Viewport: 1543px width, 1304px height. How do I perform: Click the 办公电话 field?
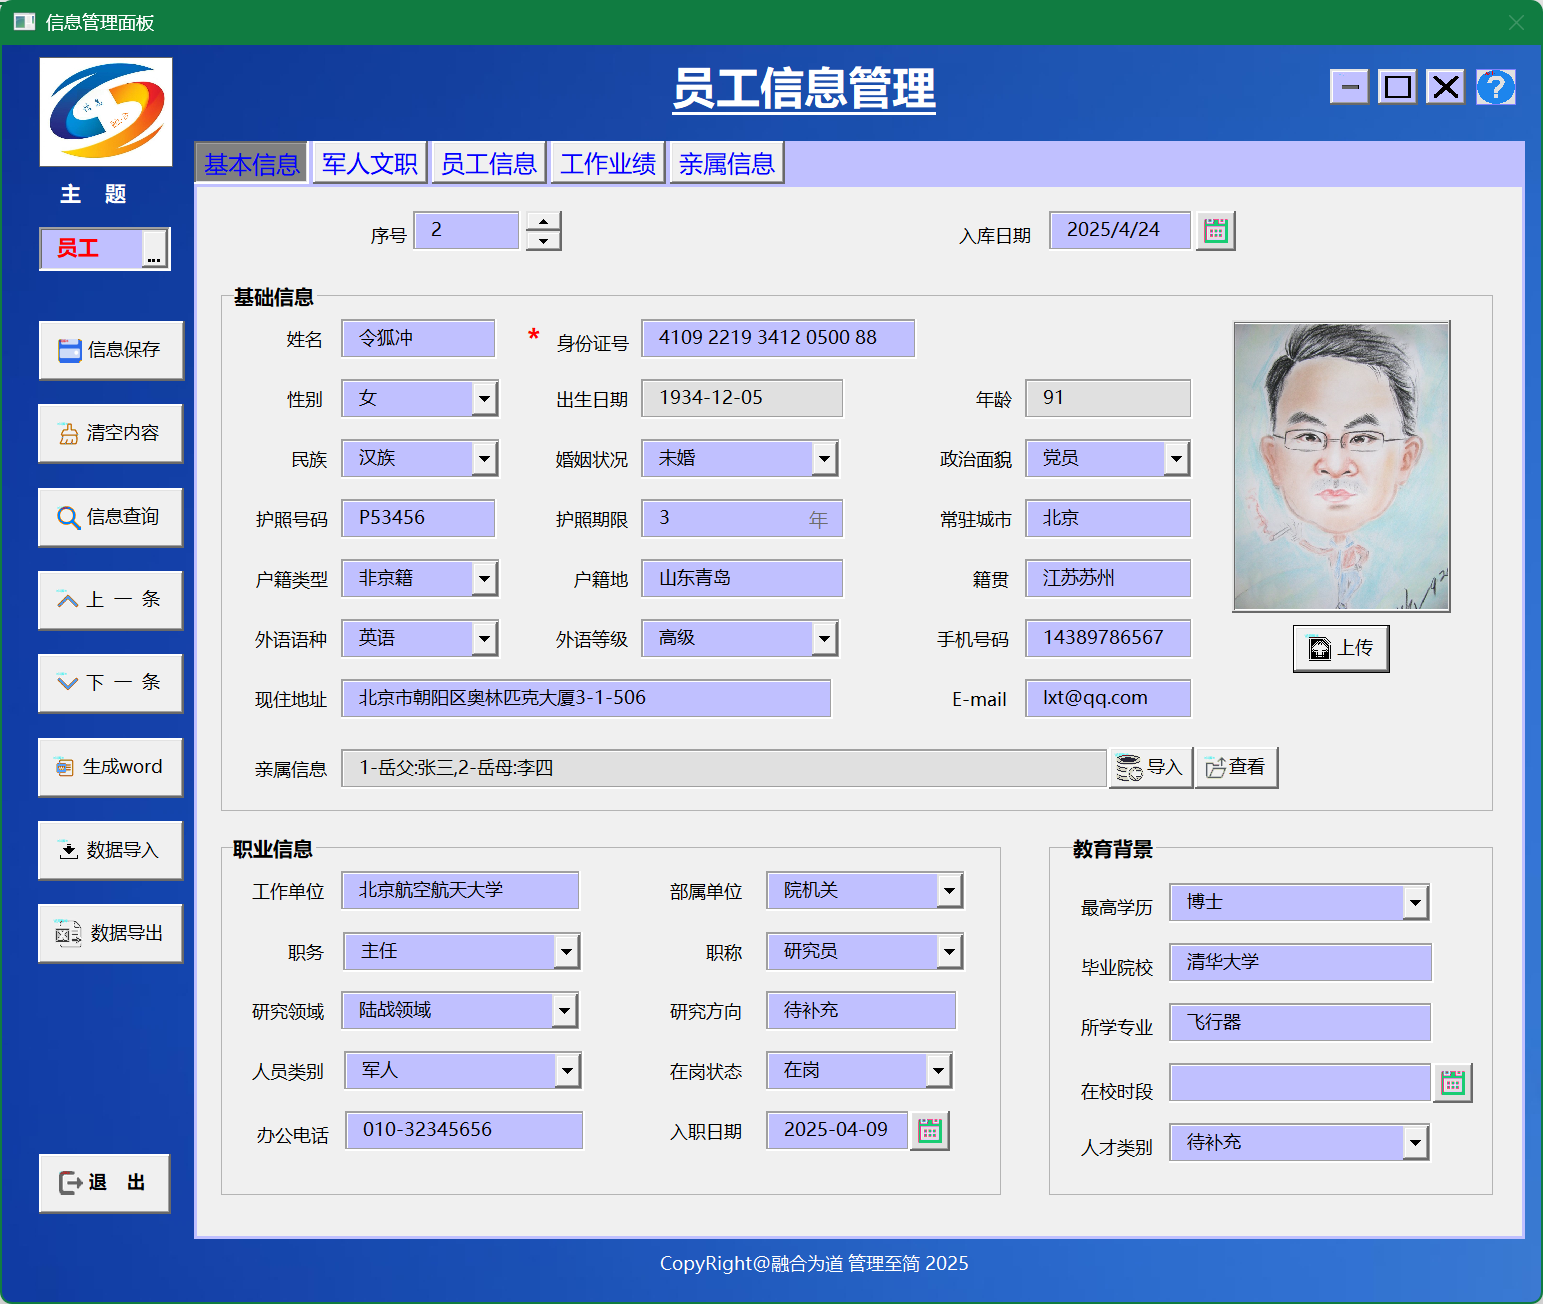[464, 1130]
